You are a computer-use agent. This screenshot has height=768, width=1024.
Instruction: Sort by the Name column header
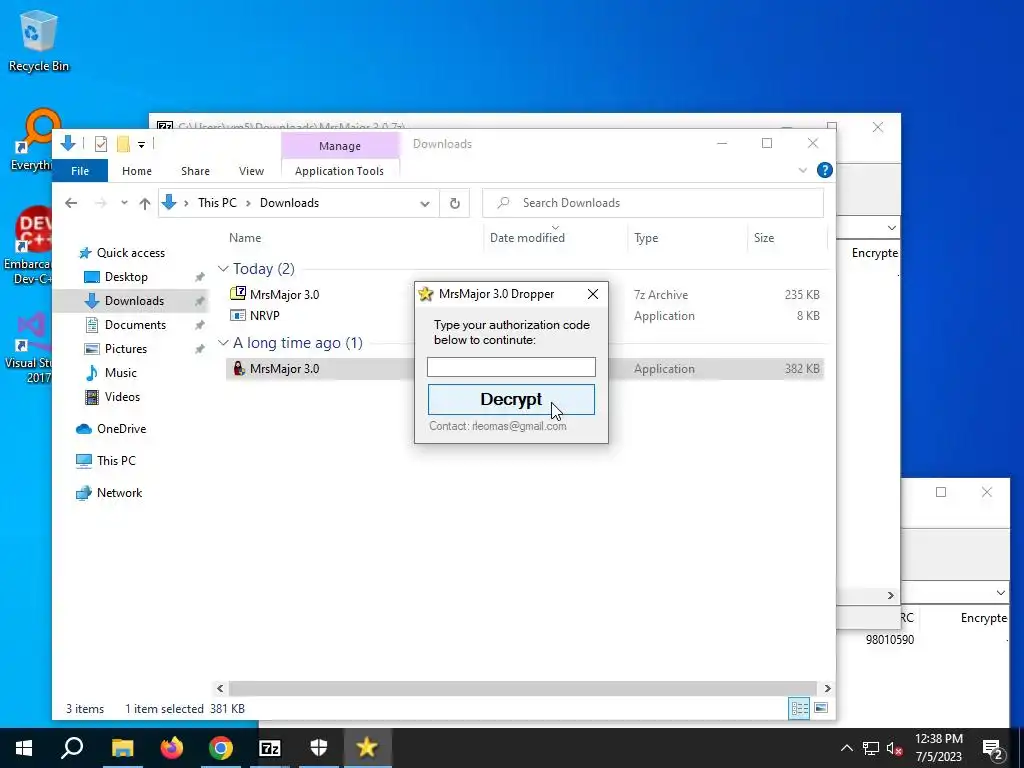coord(245,238)
